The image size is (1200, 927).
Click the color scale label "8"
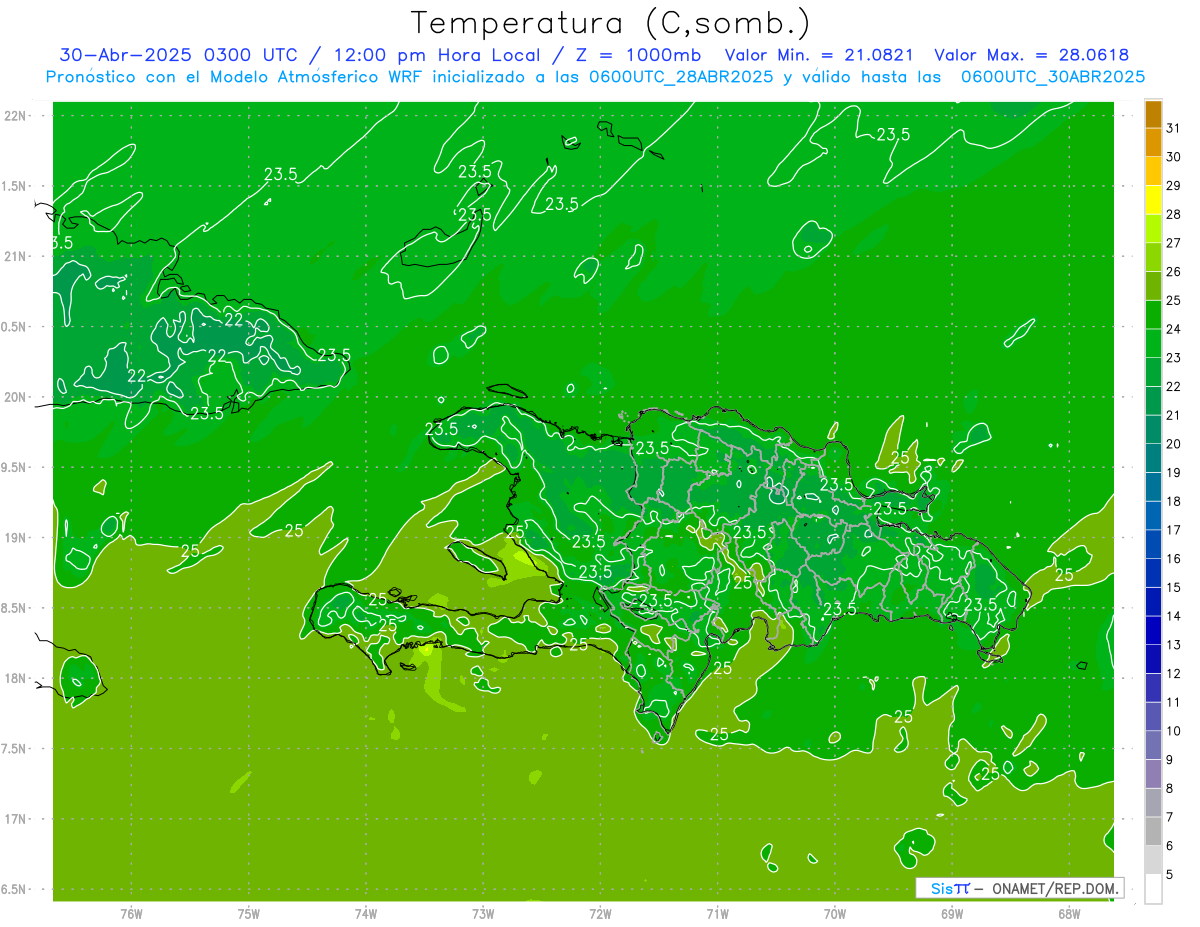[x=1170, y=788]
